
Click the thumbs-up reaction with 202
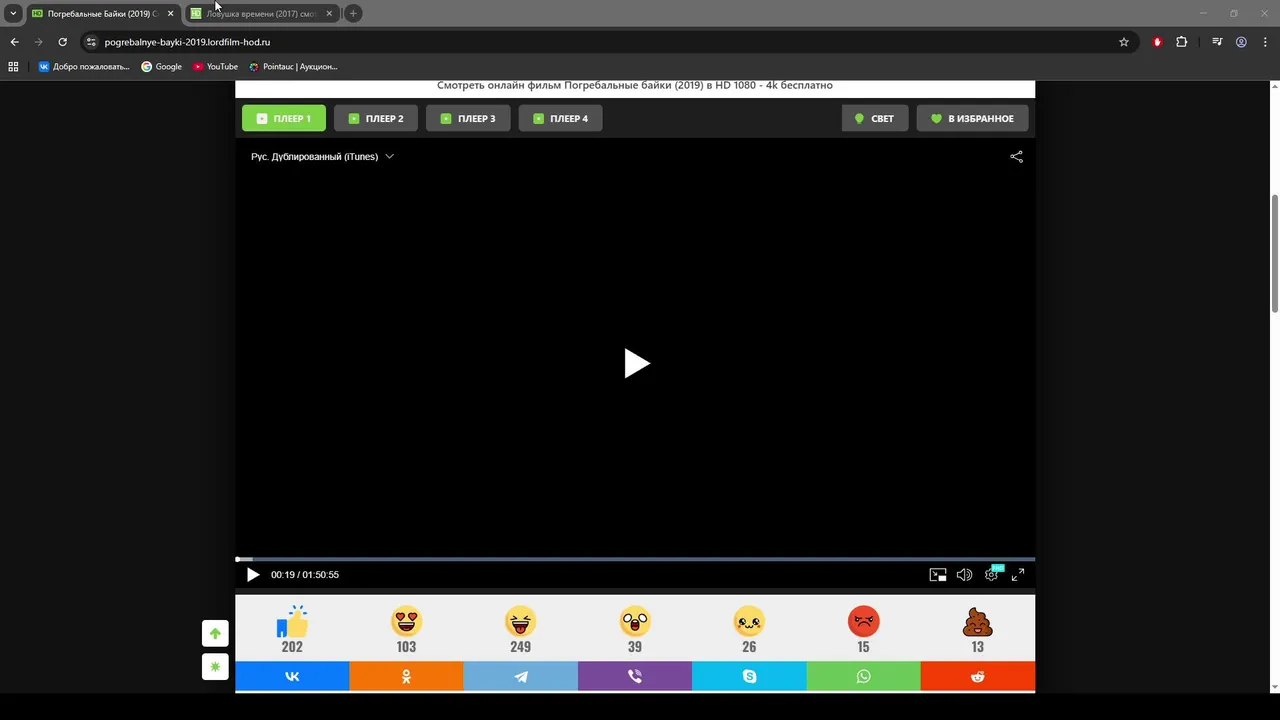tap(292, 629)
